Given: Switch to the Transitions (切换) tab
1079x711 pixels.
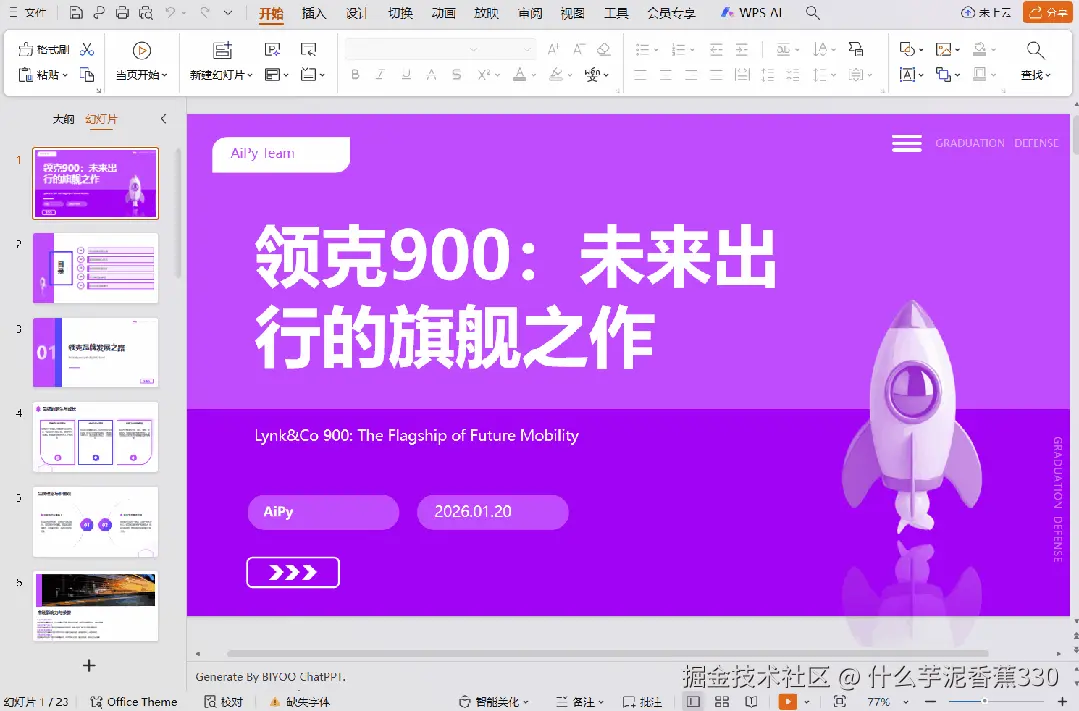Looking at the screenshot, I should 400,13.
